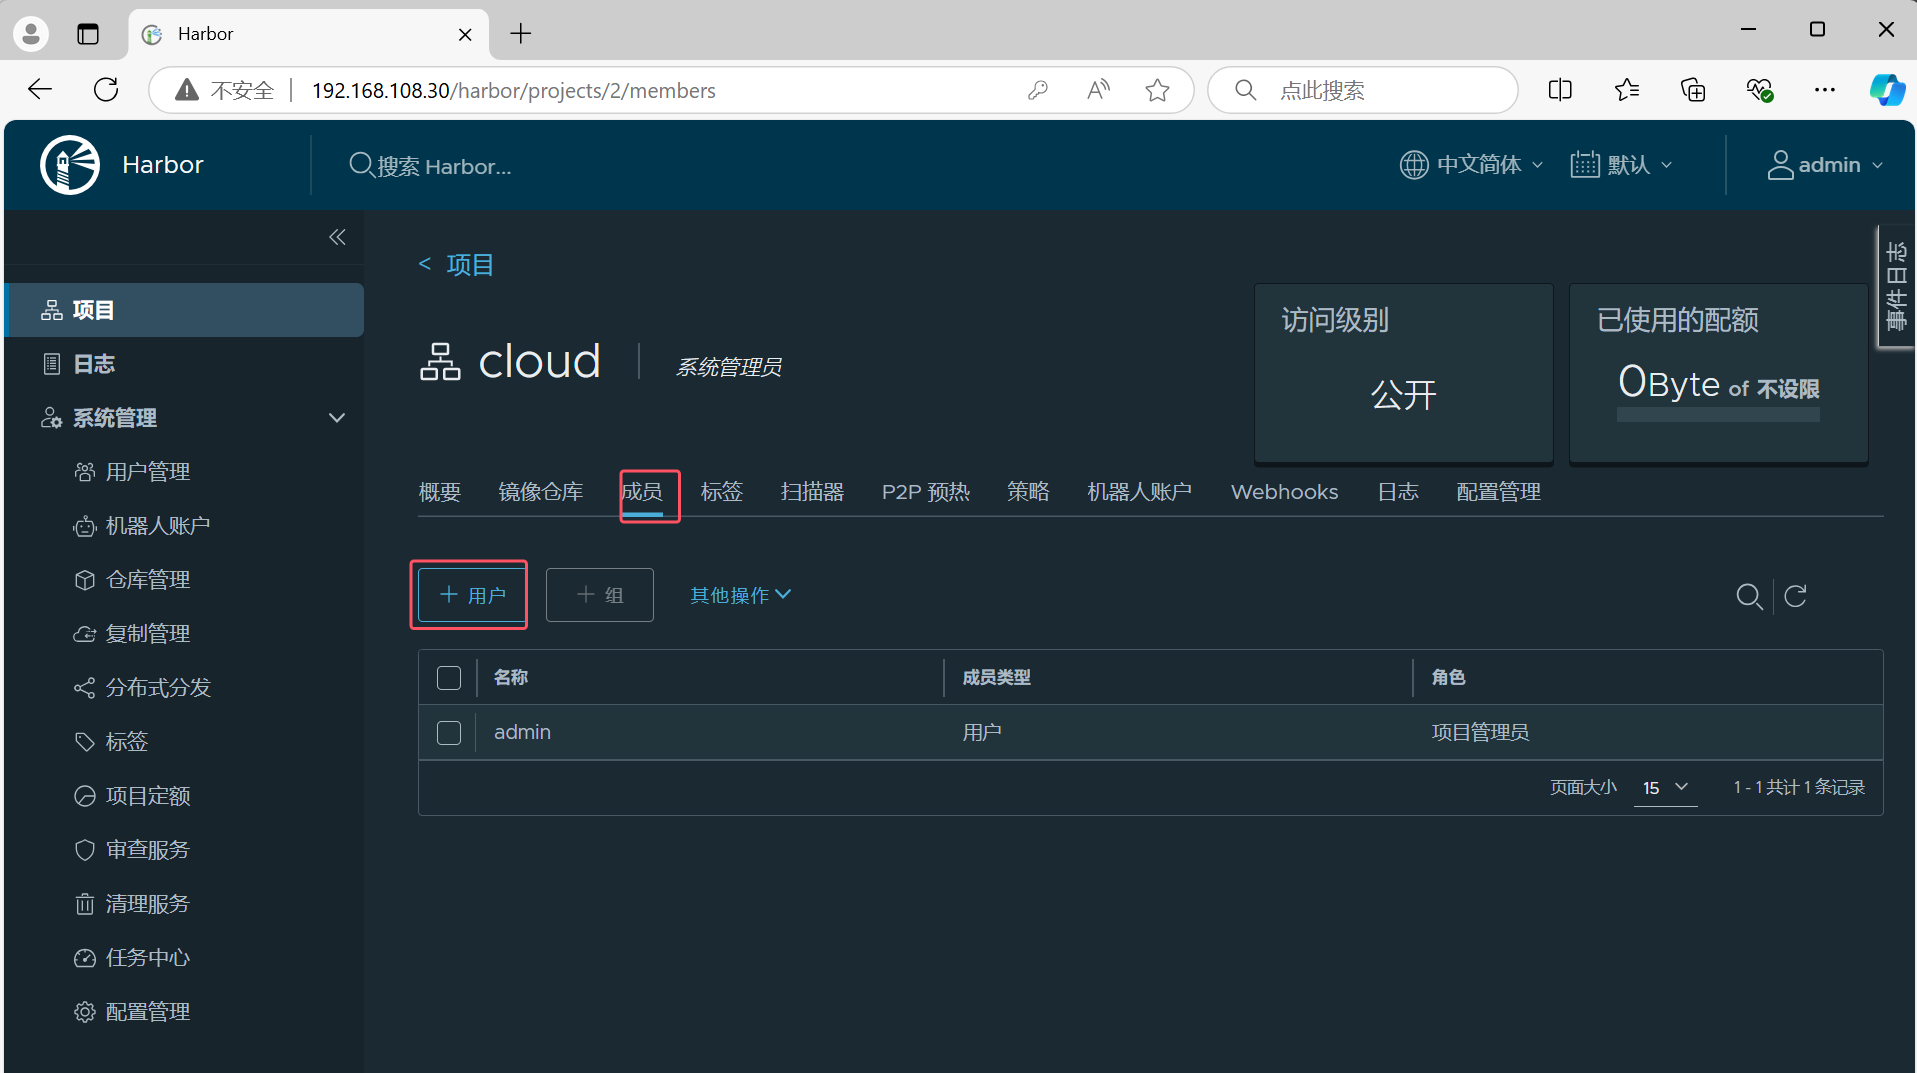Image resolution: width=1917 pixels, height=1073 pixels.
Task: Switch to the project 配置管理 tab
Action: (1499, 492)
